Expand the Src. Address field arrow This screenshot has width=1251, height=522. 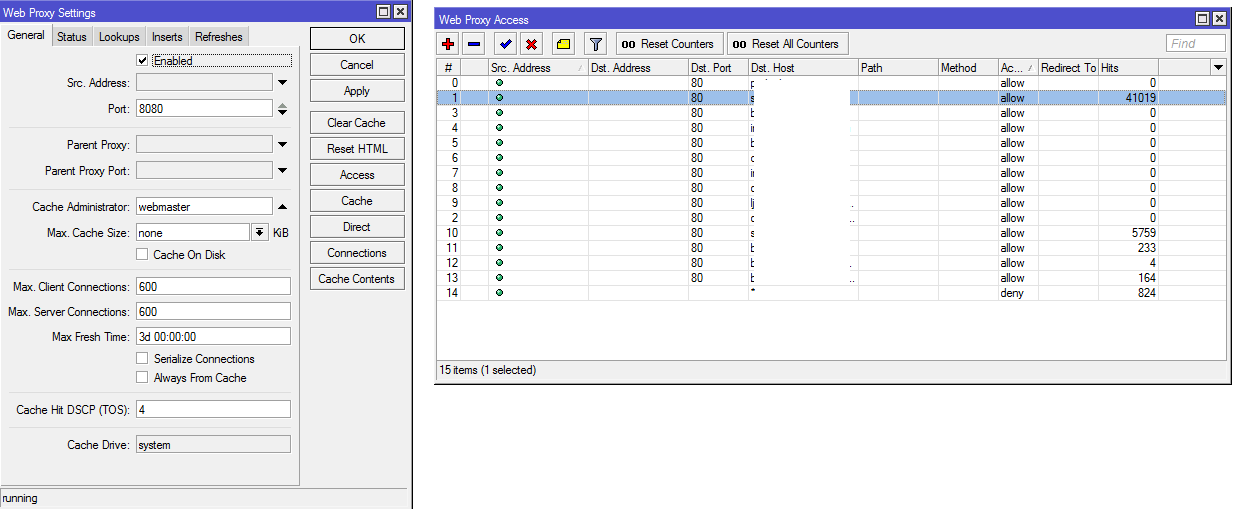coord(282,83)
